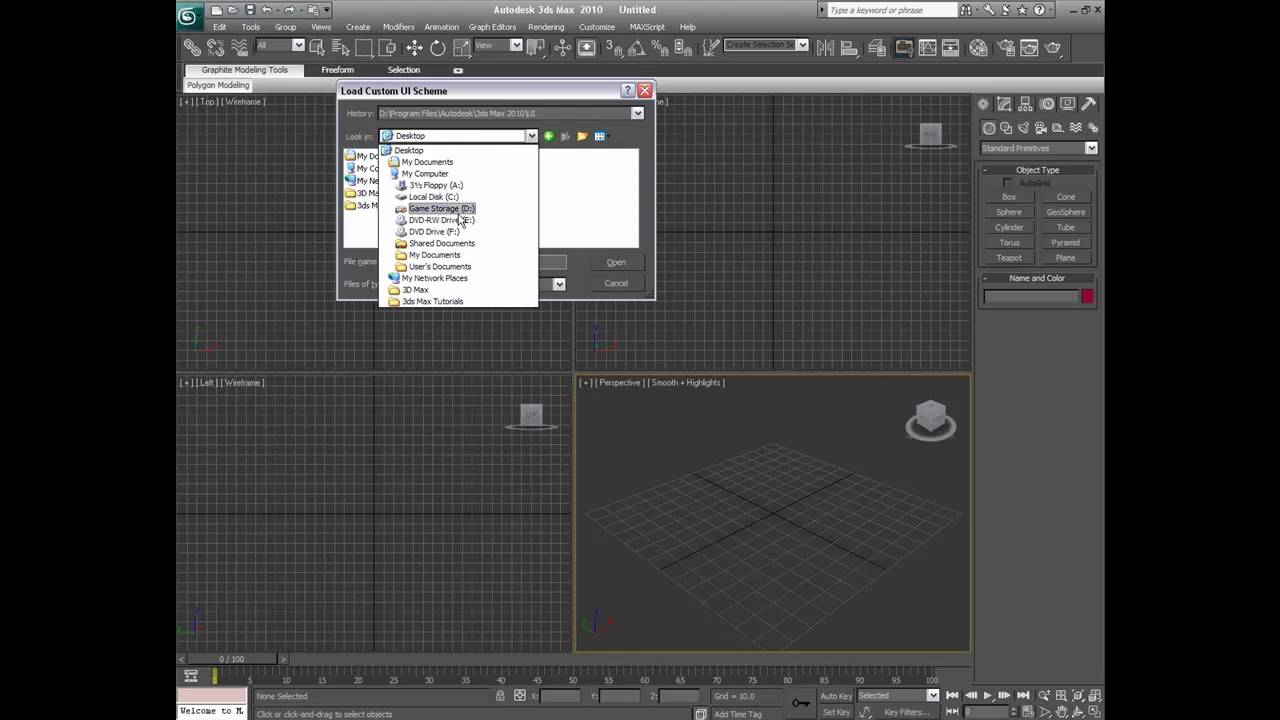Open the Standard Primitives dropdown

(x=1039, y=148)
